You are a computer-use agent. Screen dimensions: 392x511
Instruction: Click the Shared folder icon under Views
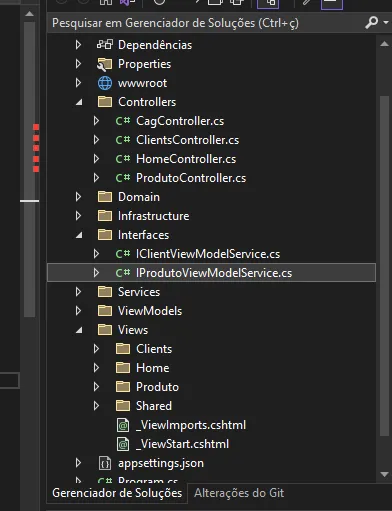pos(123,406)
